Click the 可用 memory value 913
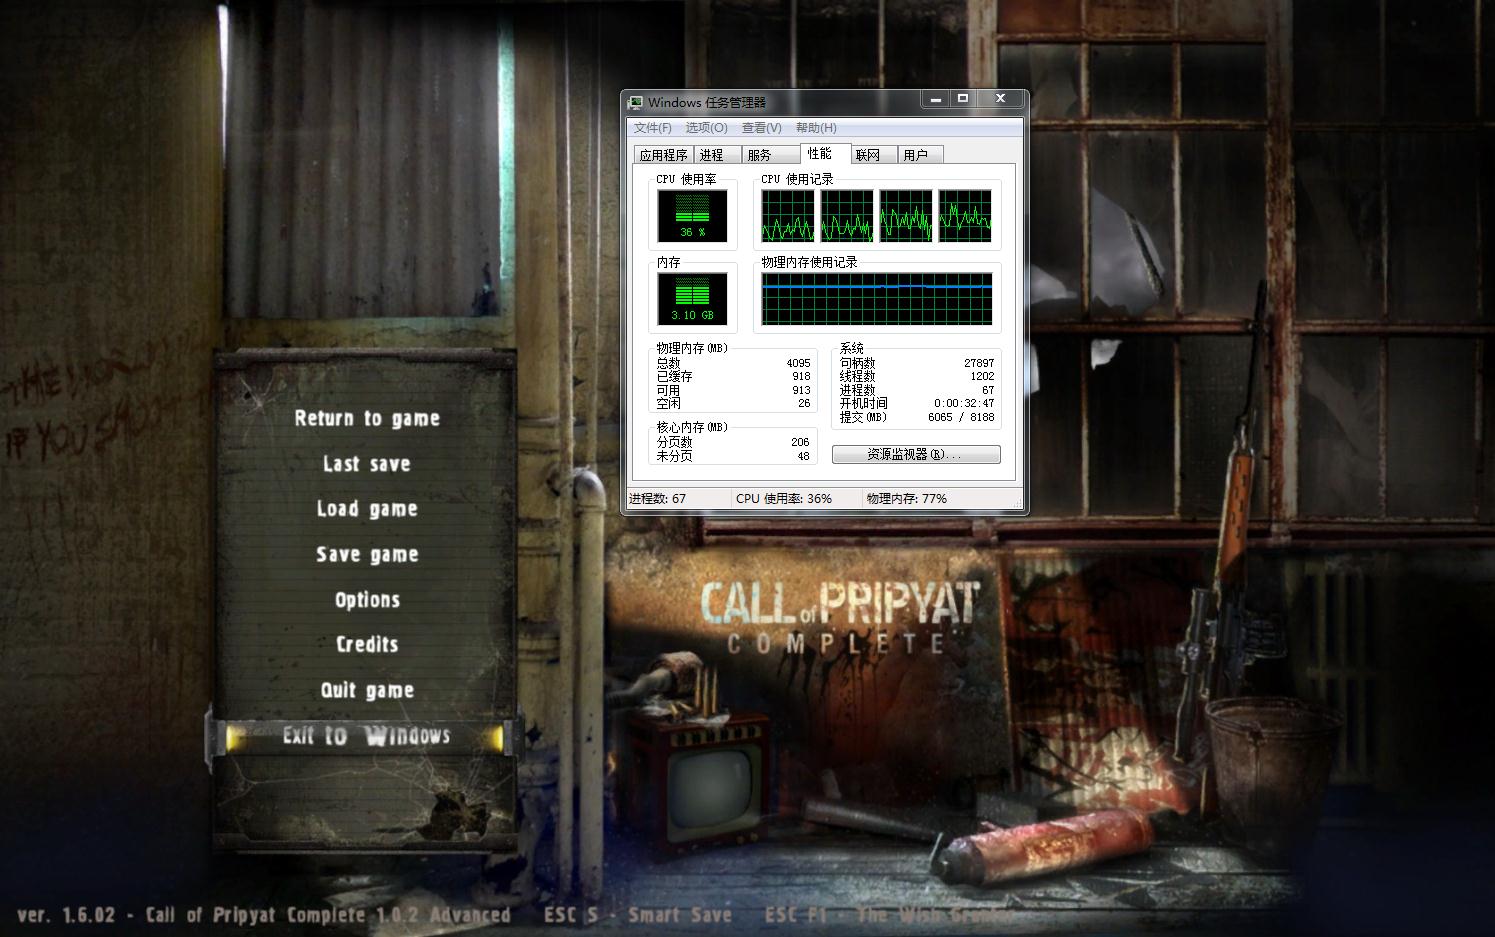The width and height of the screenshot is (1495, 937). 802,391
